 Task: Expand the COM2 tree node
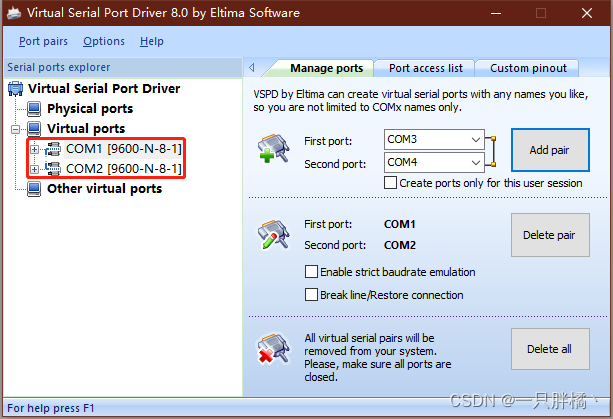tap(34, 169)
